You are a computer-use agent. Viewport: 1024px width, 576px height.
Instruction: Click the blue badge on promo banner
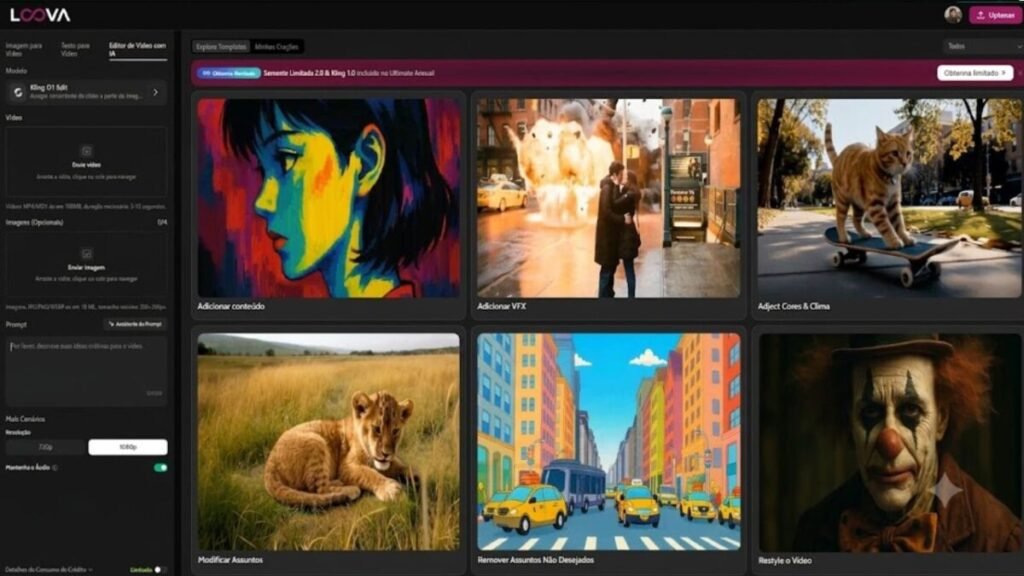[x=229, y=73]
